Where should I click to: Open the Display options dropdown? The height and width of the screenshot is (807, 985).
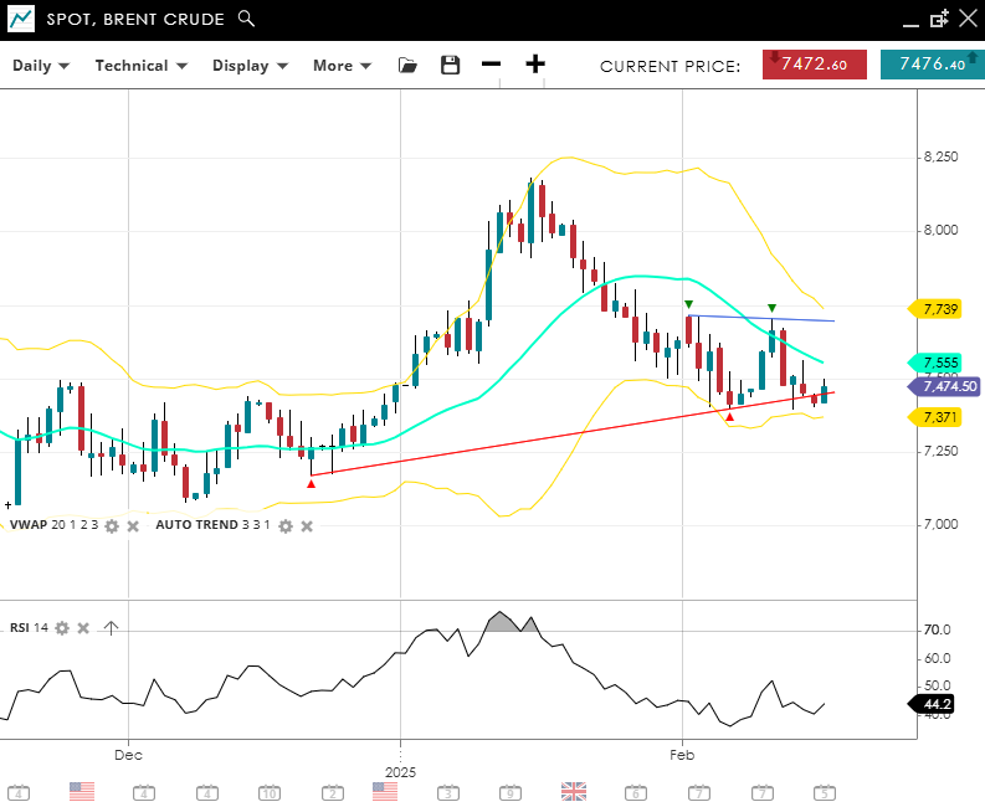pyautogui.click(x=250, y=66)
